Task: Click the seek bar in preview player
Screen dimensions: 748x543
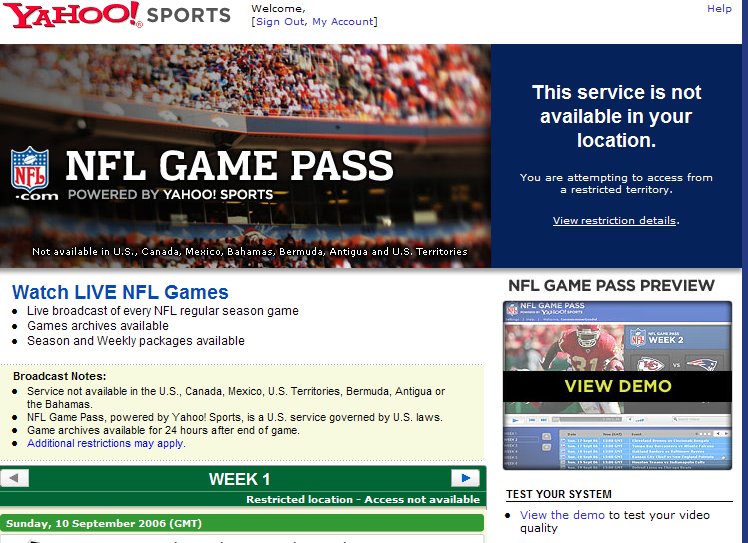Action: 585,421
